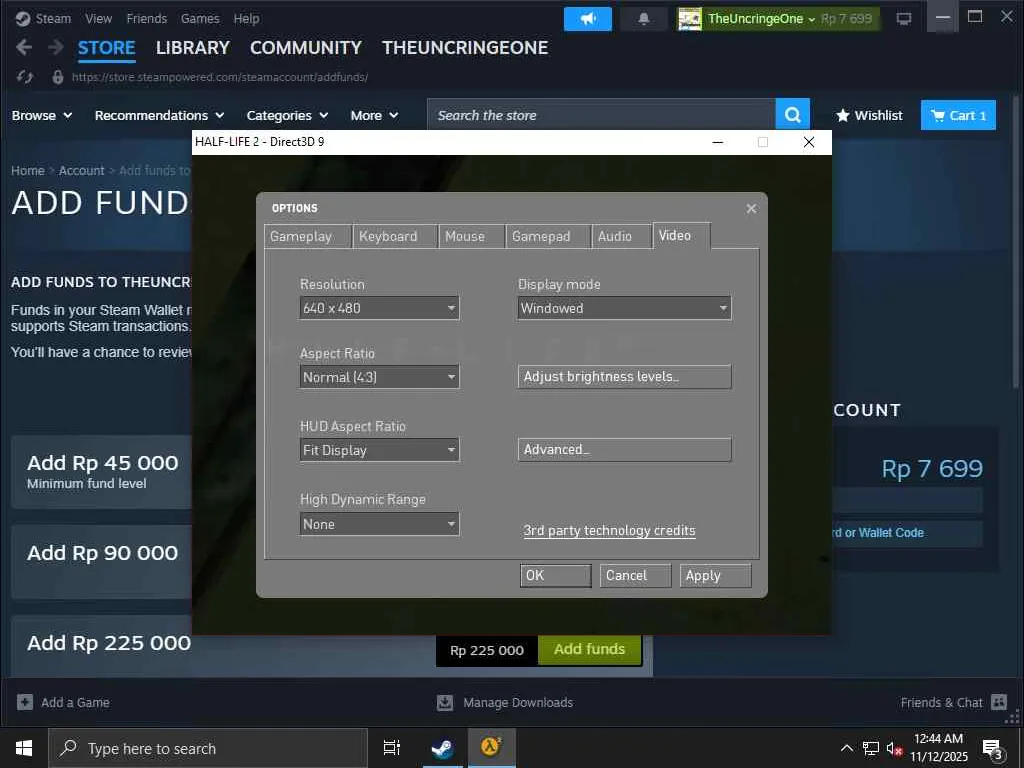Open the Windows Start menu
Viewport: 1024px width, 768px height.
[24, 748]
